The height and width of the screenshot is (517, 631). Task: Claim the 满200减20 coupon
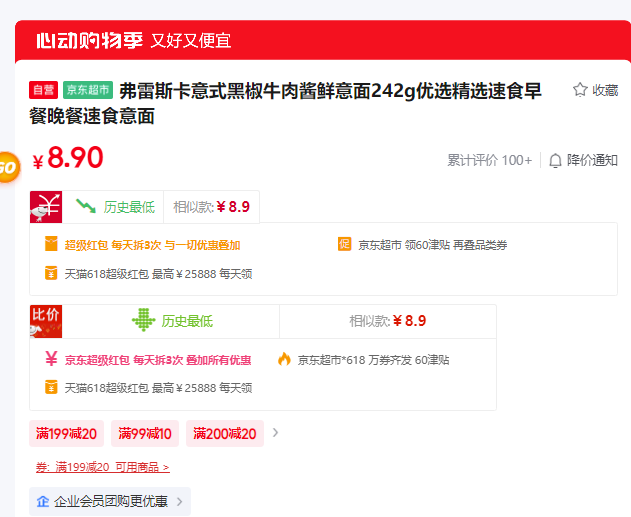(x=224, y=433)
